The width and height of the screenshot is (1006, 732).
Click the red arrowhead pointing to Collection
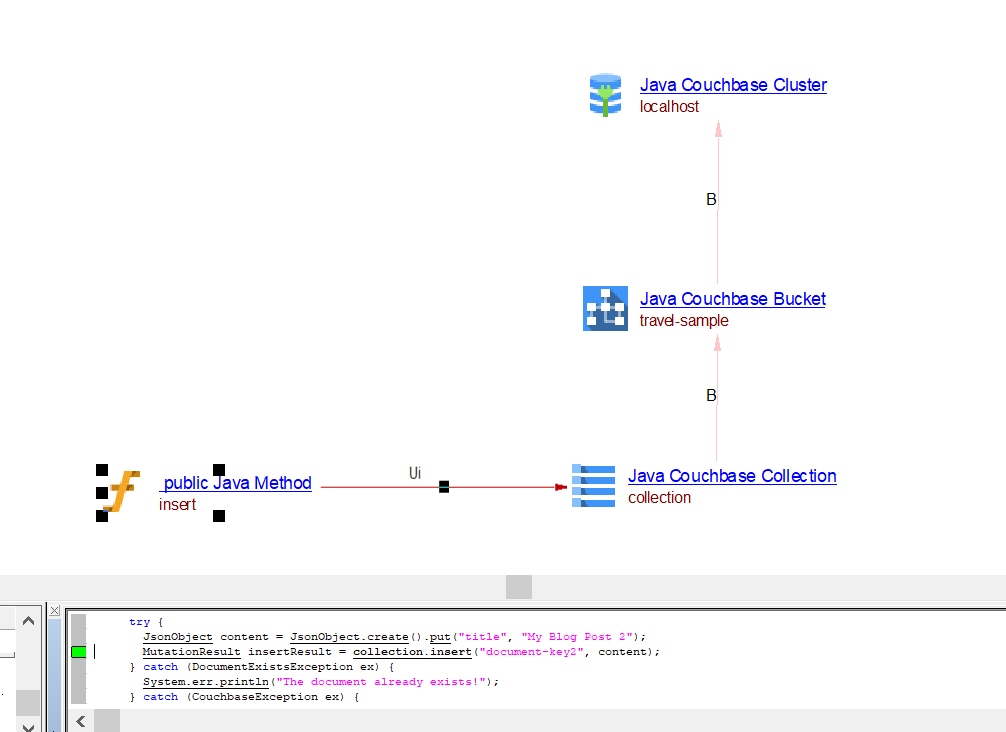(x=561, y=487)
